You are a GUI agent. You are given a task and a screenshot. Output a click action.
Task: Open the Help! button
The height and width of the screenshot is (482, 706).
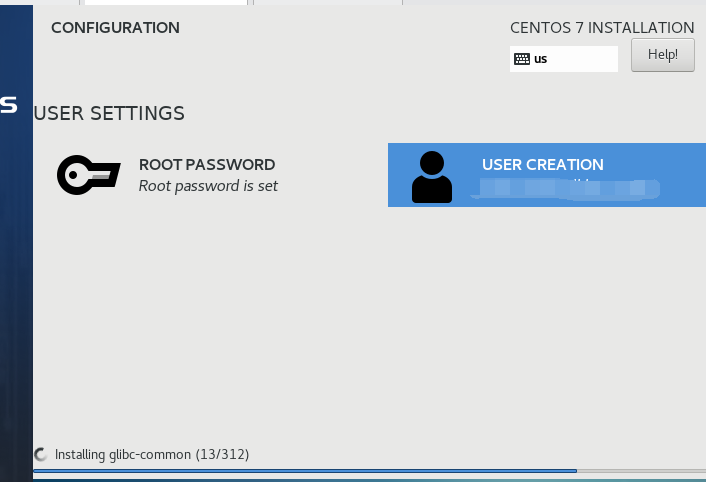[x=663, y=55]
